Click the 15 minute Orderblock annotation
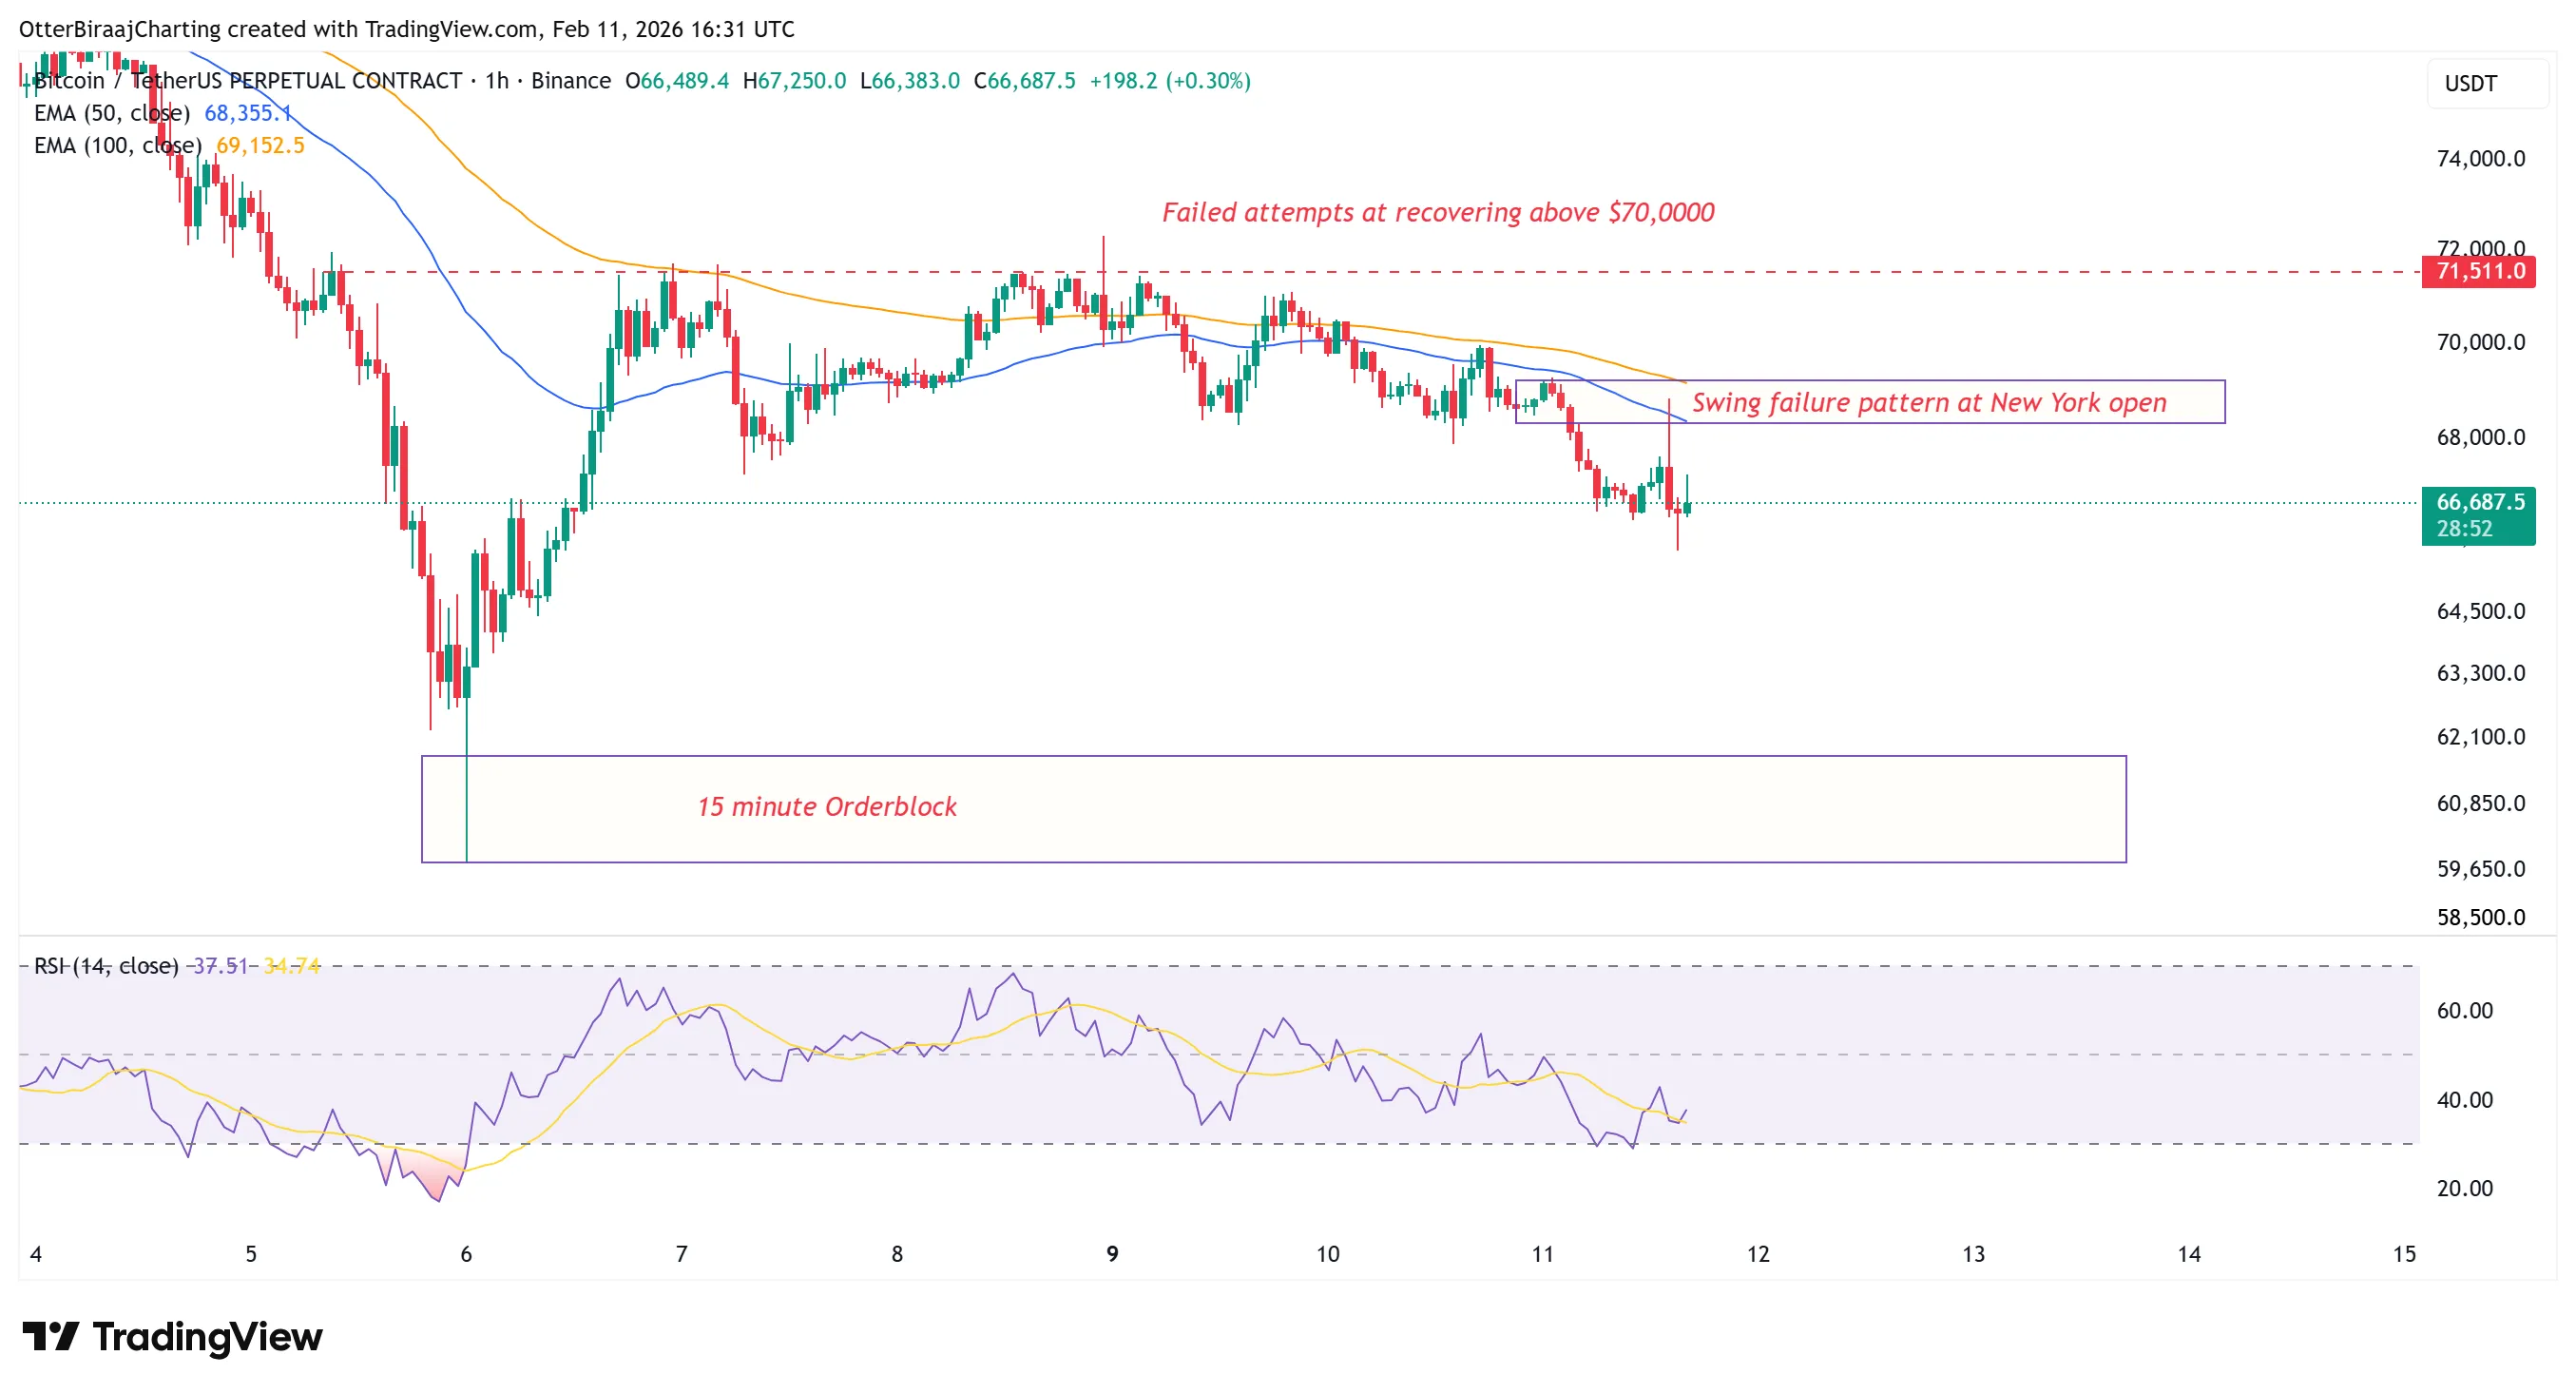 coord(828,806)
